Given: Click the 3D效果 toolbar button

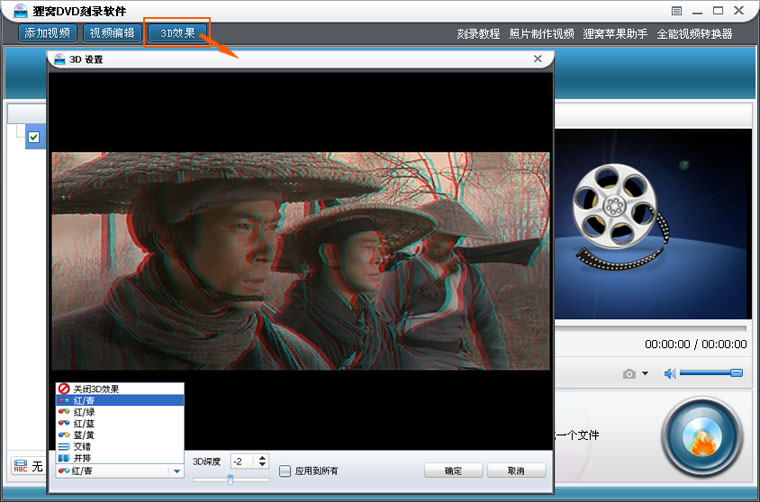Looking at the screenshot, I should pos(177,33).
